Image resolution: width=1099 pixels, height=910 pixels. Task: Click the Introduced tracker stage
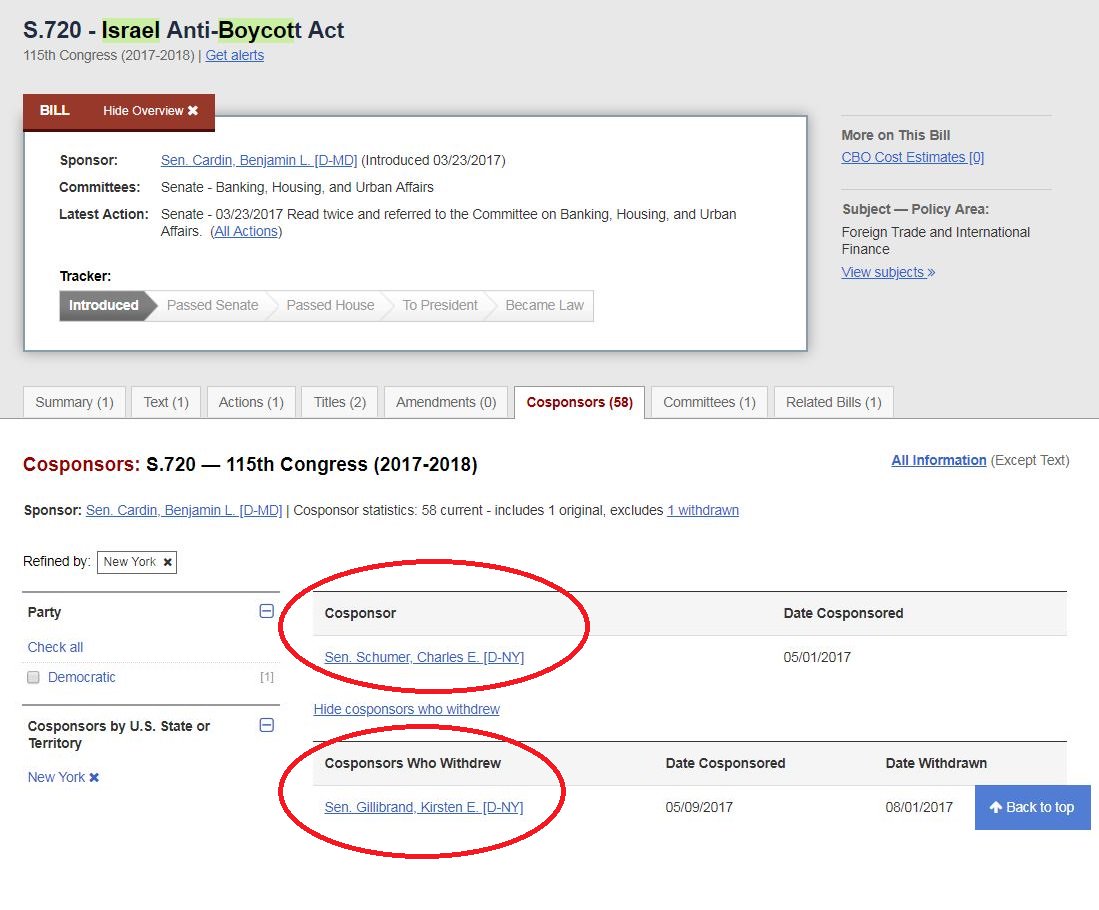(104, 306)
